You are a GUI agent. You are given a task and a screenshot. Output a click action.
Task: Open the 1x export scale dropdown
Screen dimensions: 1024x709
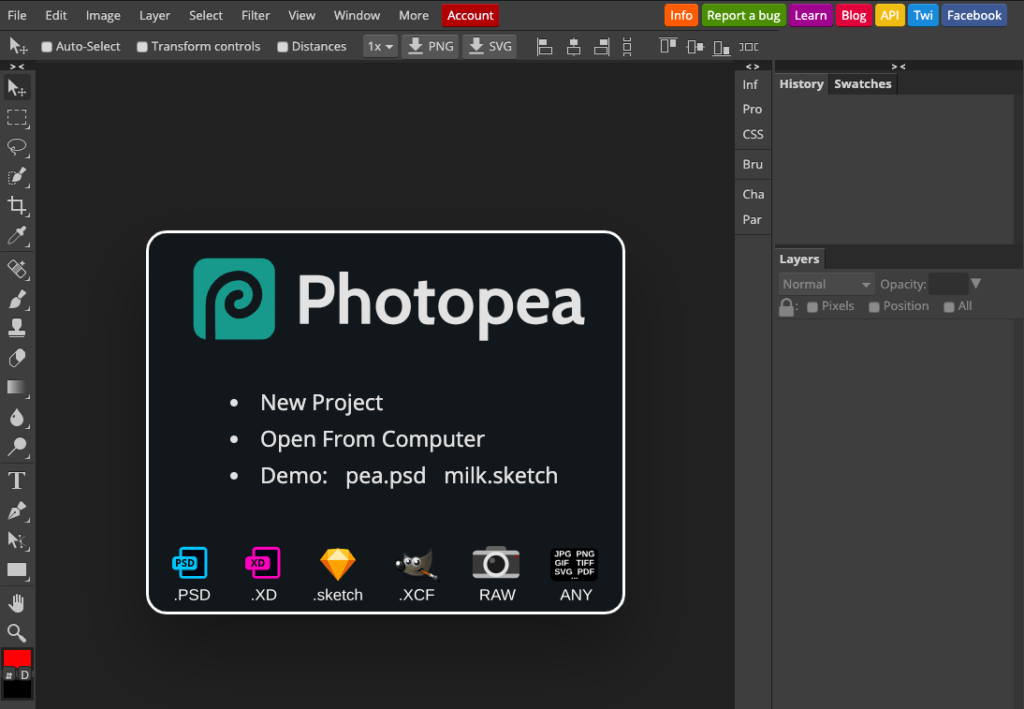pyautogui.click(x=380, y=46)
